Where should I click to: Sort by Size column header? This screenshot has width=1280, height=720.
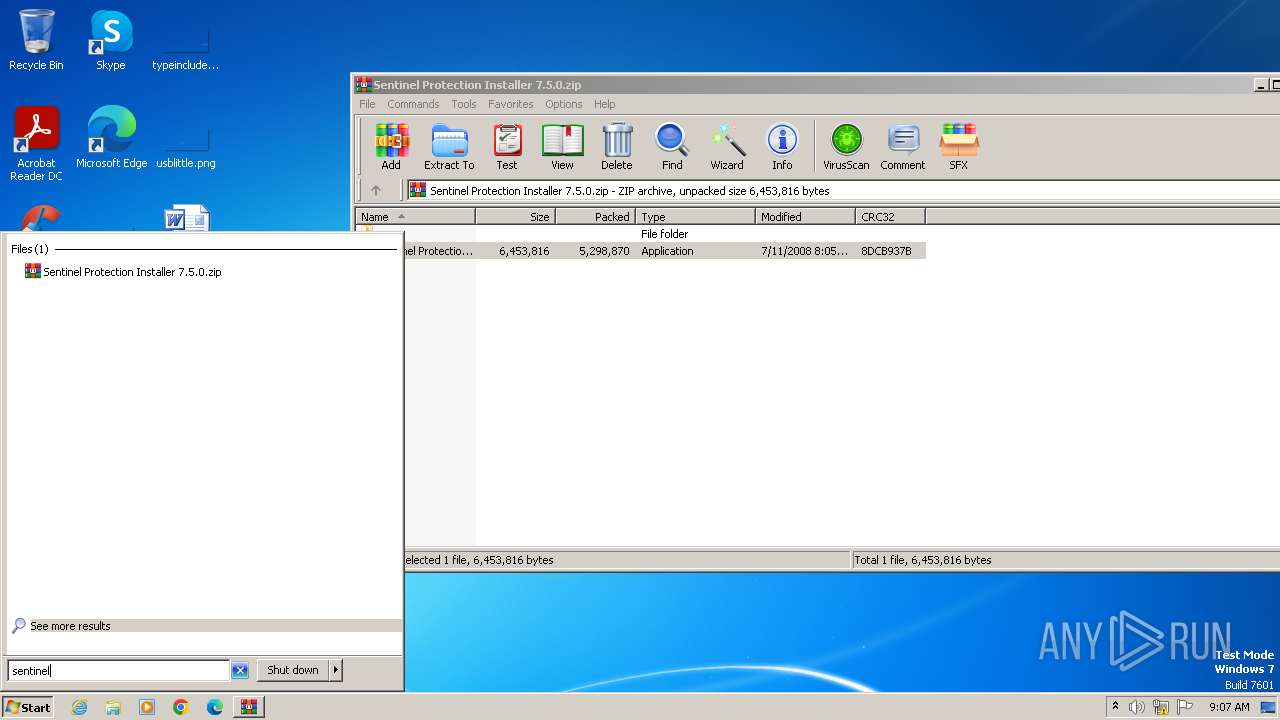[x=515, y=216]
